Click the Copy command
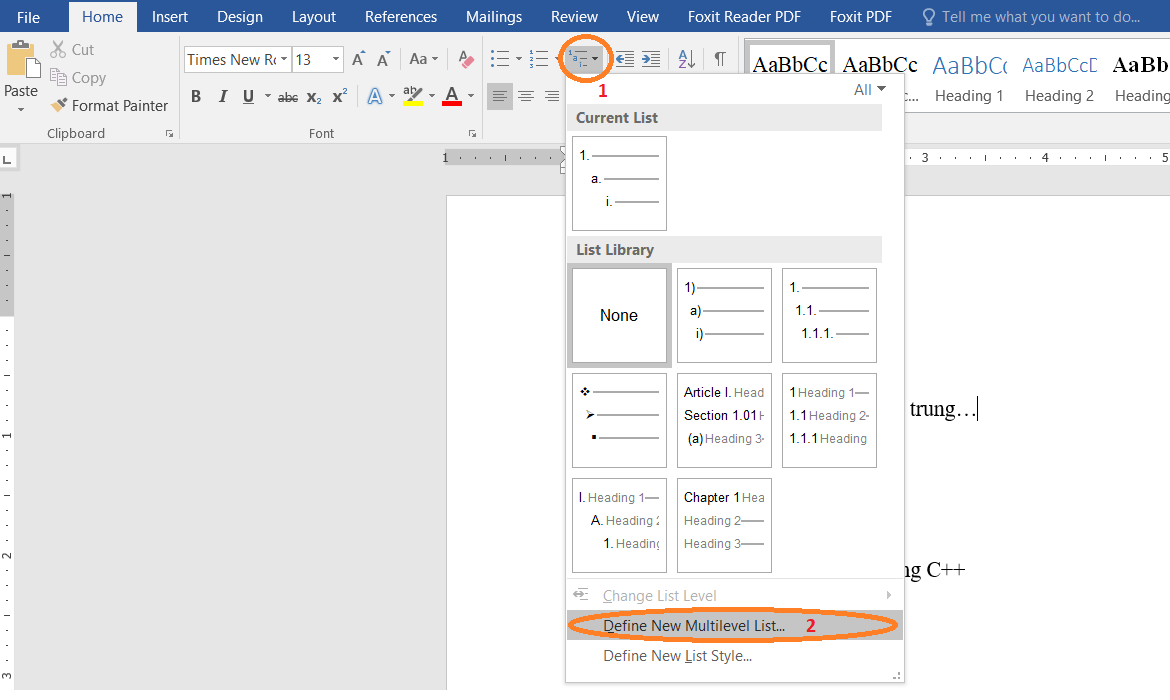The image size is (1170, 700). (78, 78)
